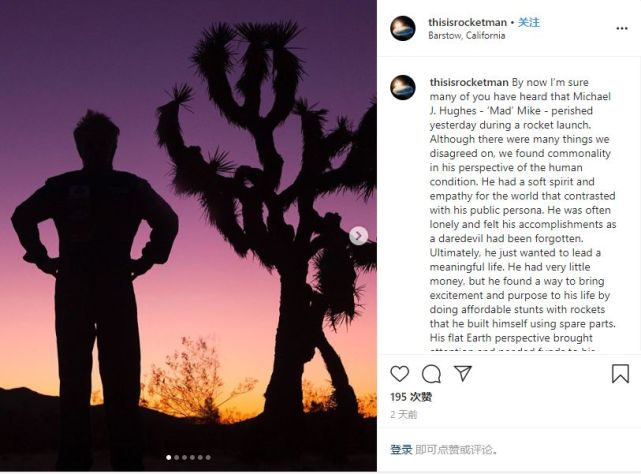The image size is (641, 474).
Task: Save post with the bookmark icon
Action: click(620, 373)
